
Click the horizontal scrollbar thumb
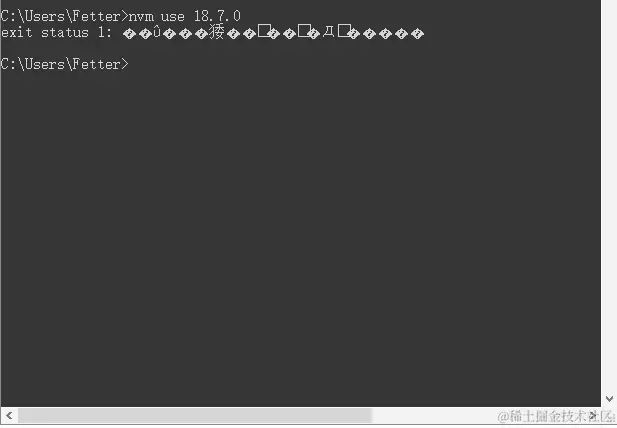pyautogui.click(x=194, y=415)
